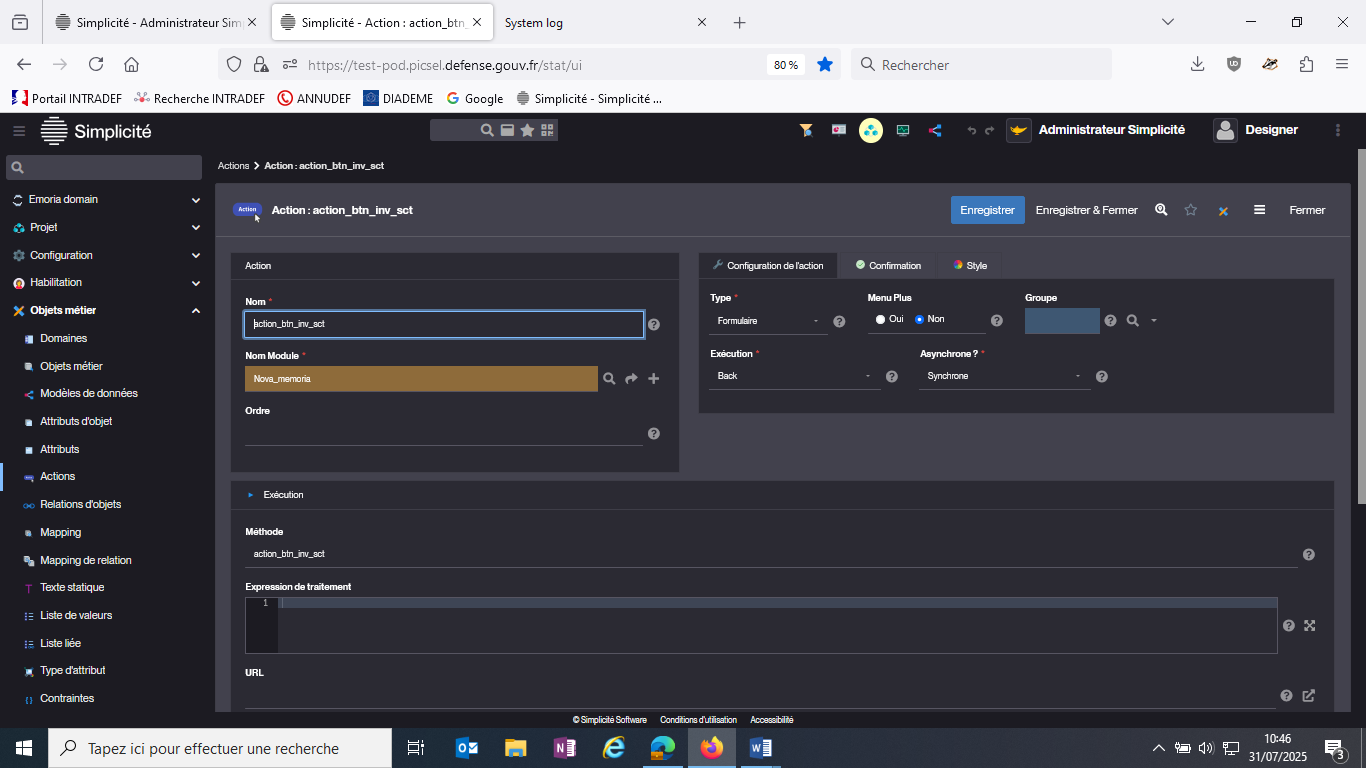Collapse the Exécution section triangle

tap(251, 495)
